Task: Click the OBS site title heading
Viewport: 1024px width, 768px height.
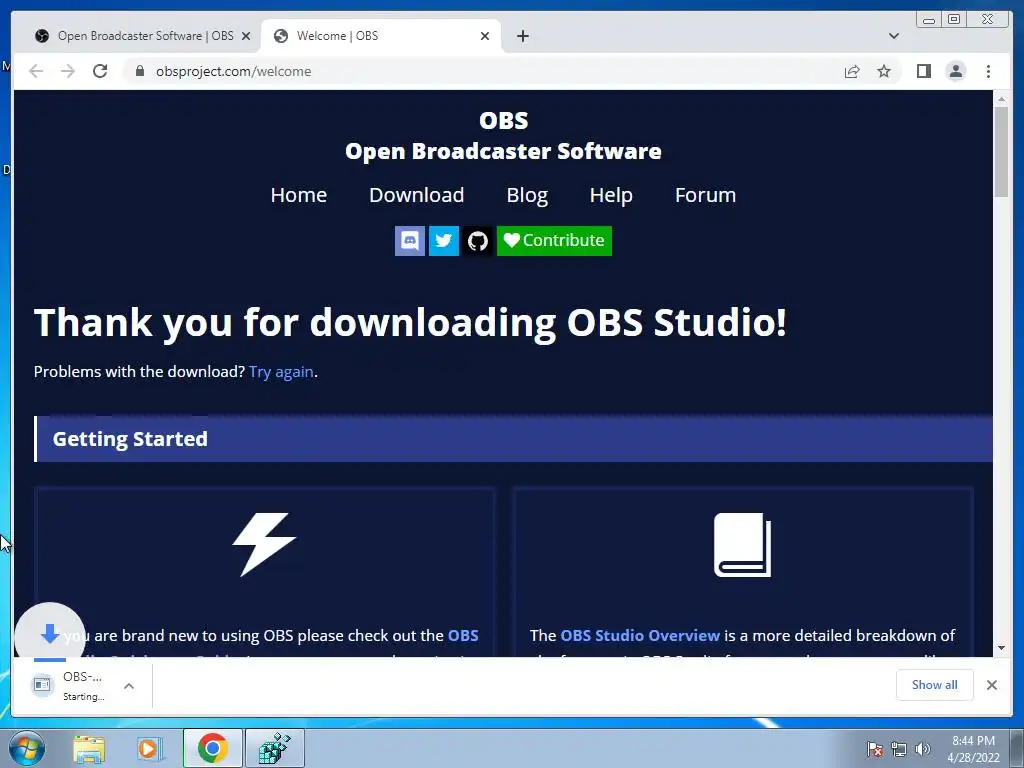Action: click(x=504, y=120)
